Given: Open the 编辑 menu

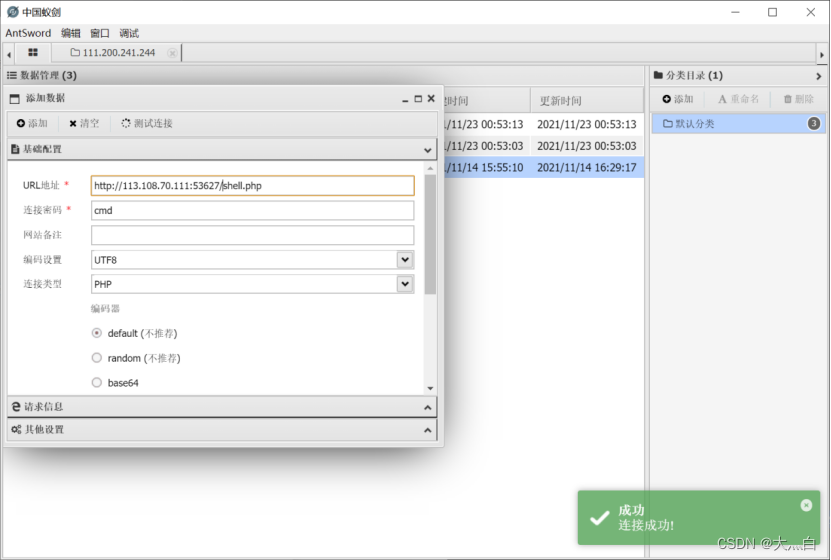Looking at the screenshot, I should 70,33.
